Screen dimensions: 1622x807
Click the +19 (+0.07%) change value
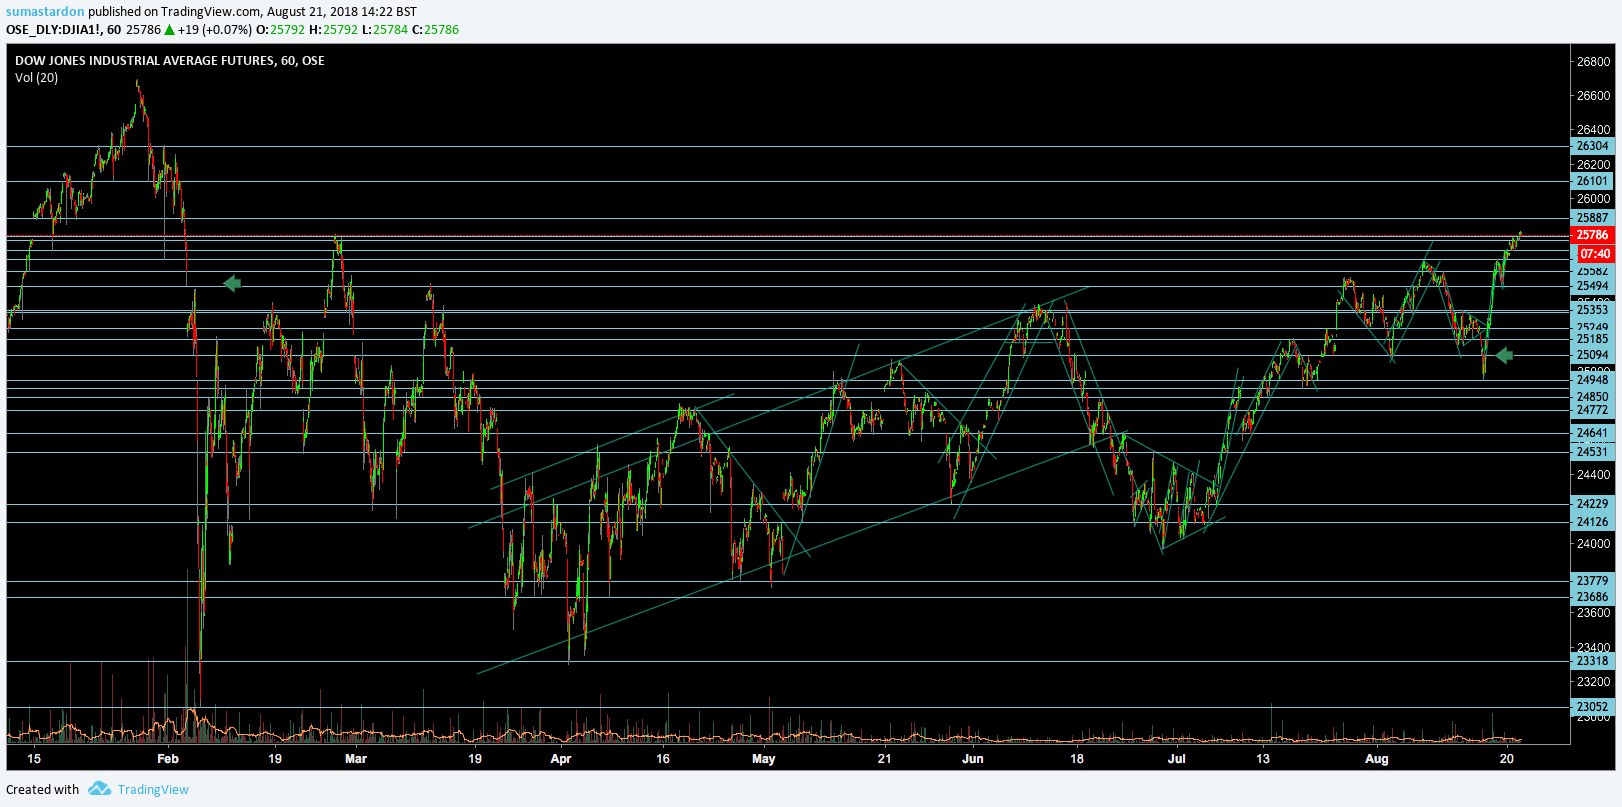point(214,30)
